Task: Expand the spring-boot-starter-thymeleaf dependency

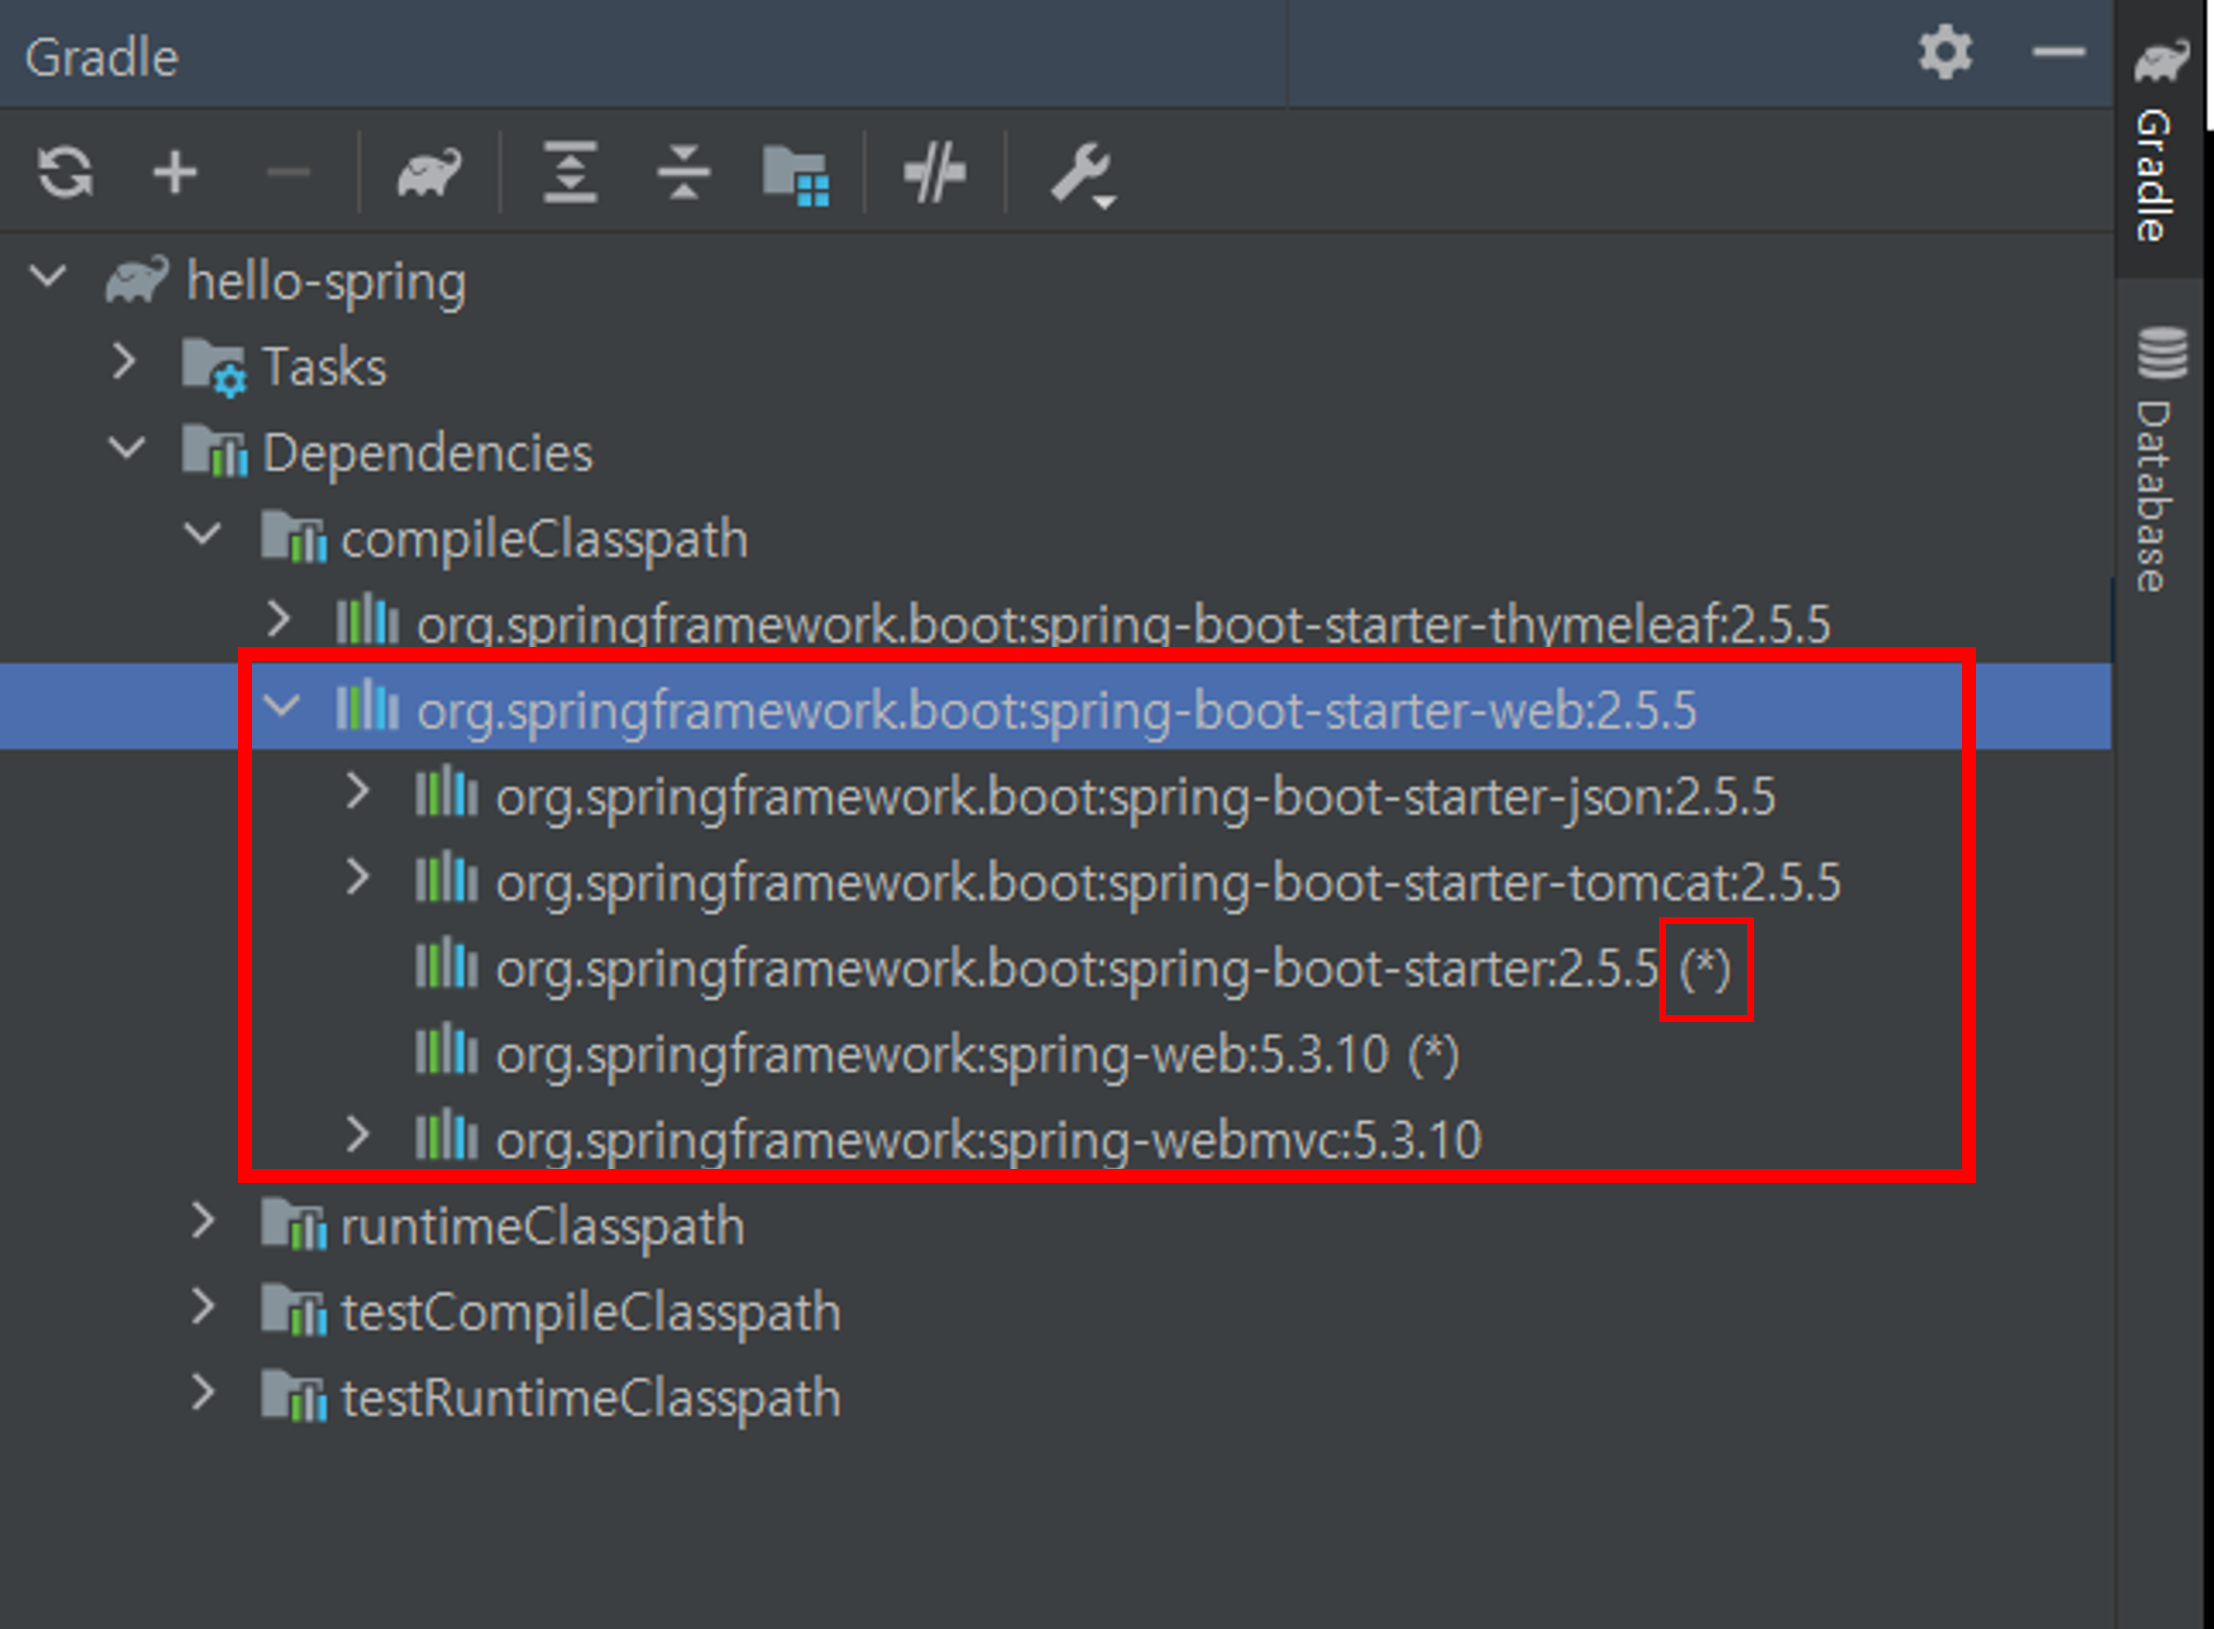Action: click(x=280, y=620)
